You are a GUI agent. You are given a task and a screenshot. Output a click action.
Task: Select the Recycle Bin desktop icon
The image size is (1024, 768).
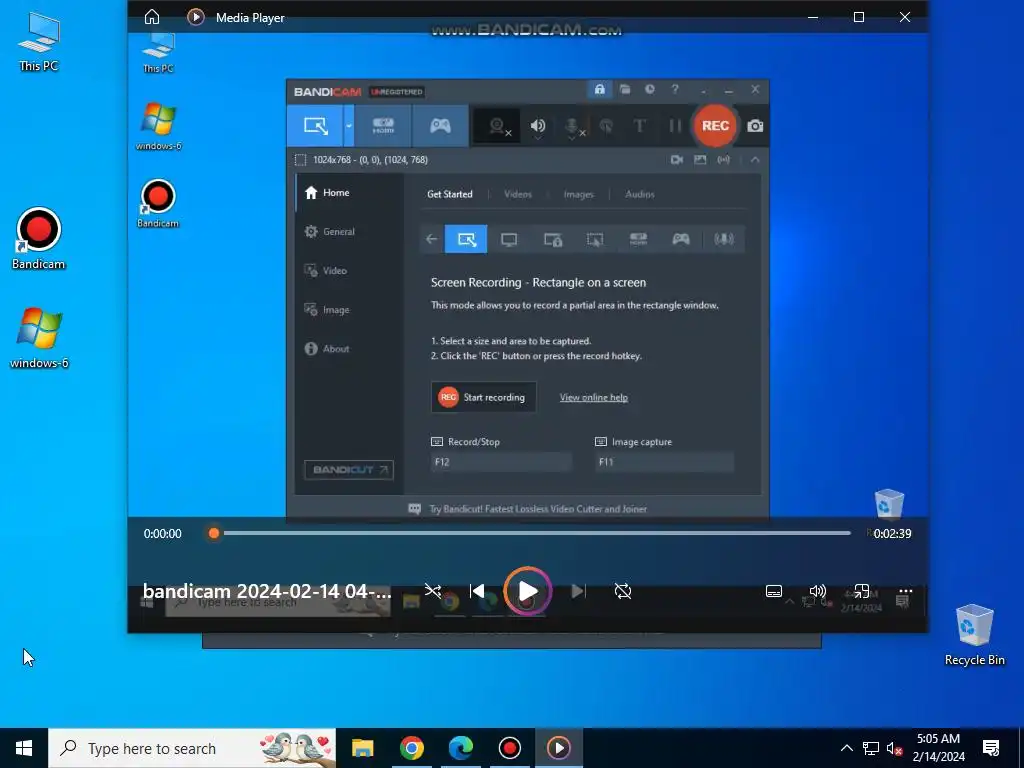pos(974,635)
